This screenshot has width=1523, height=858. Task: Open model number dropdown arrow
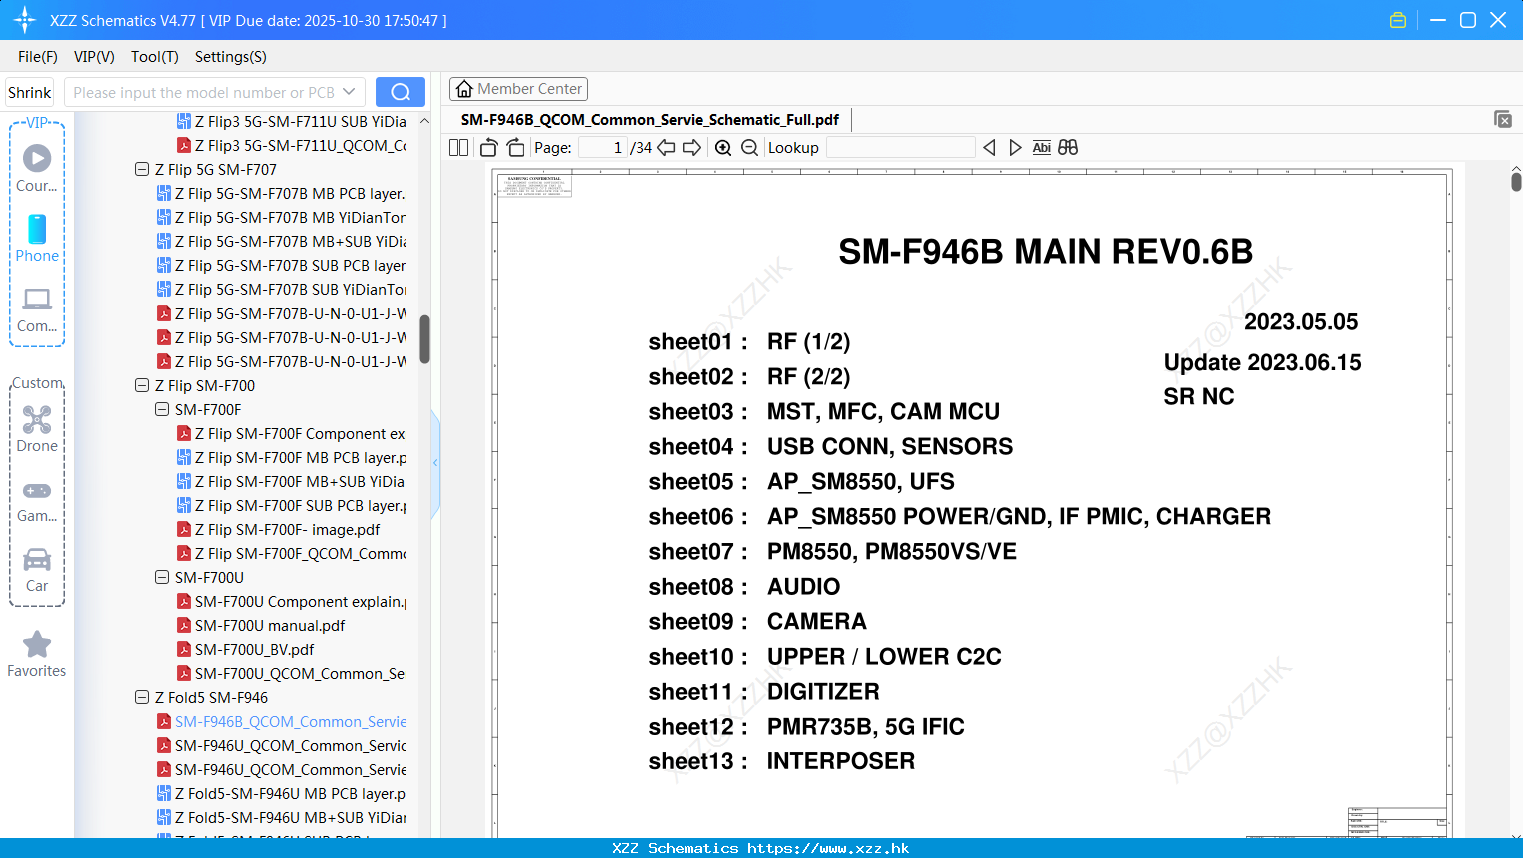(x=349, y=92)
